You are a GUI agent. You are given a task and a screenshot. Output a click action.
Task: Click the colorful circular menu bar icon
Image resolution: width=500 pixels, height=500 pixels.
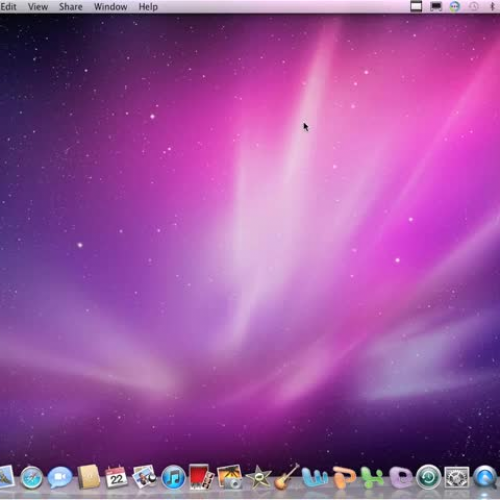tap(455, 6)
